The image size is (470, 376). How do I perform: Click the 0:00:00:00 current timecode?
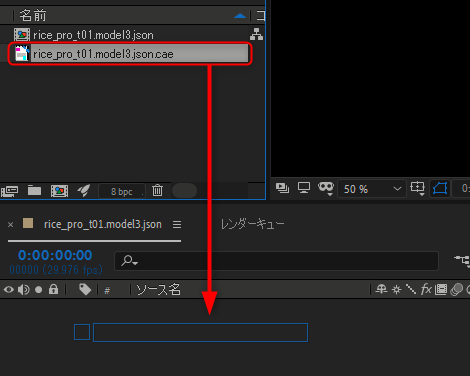(55, 255)
